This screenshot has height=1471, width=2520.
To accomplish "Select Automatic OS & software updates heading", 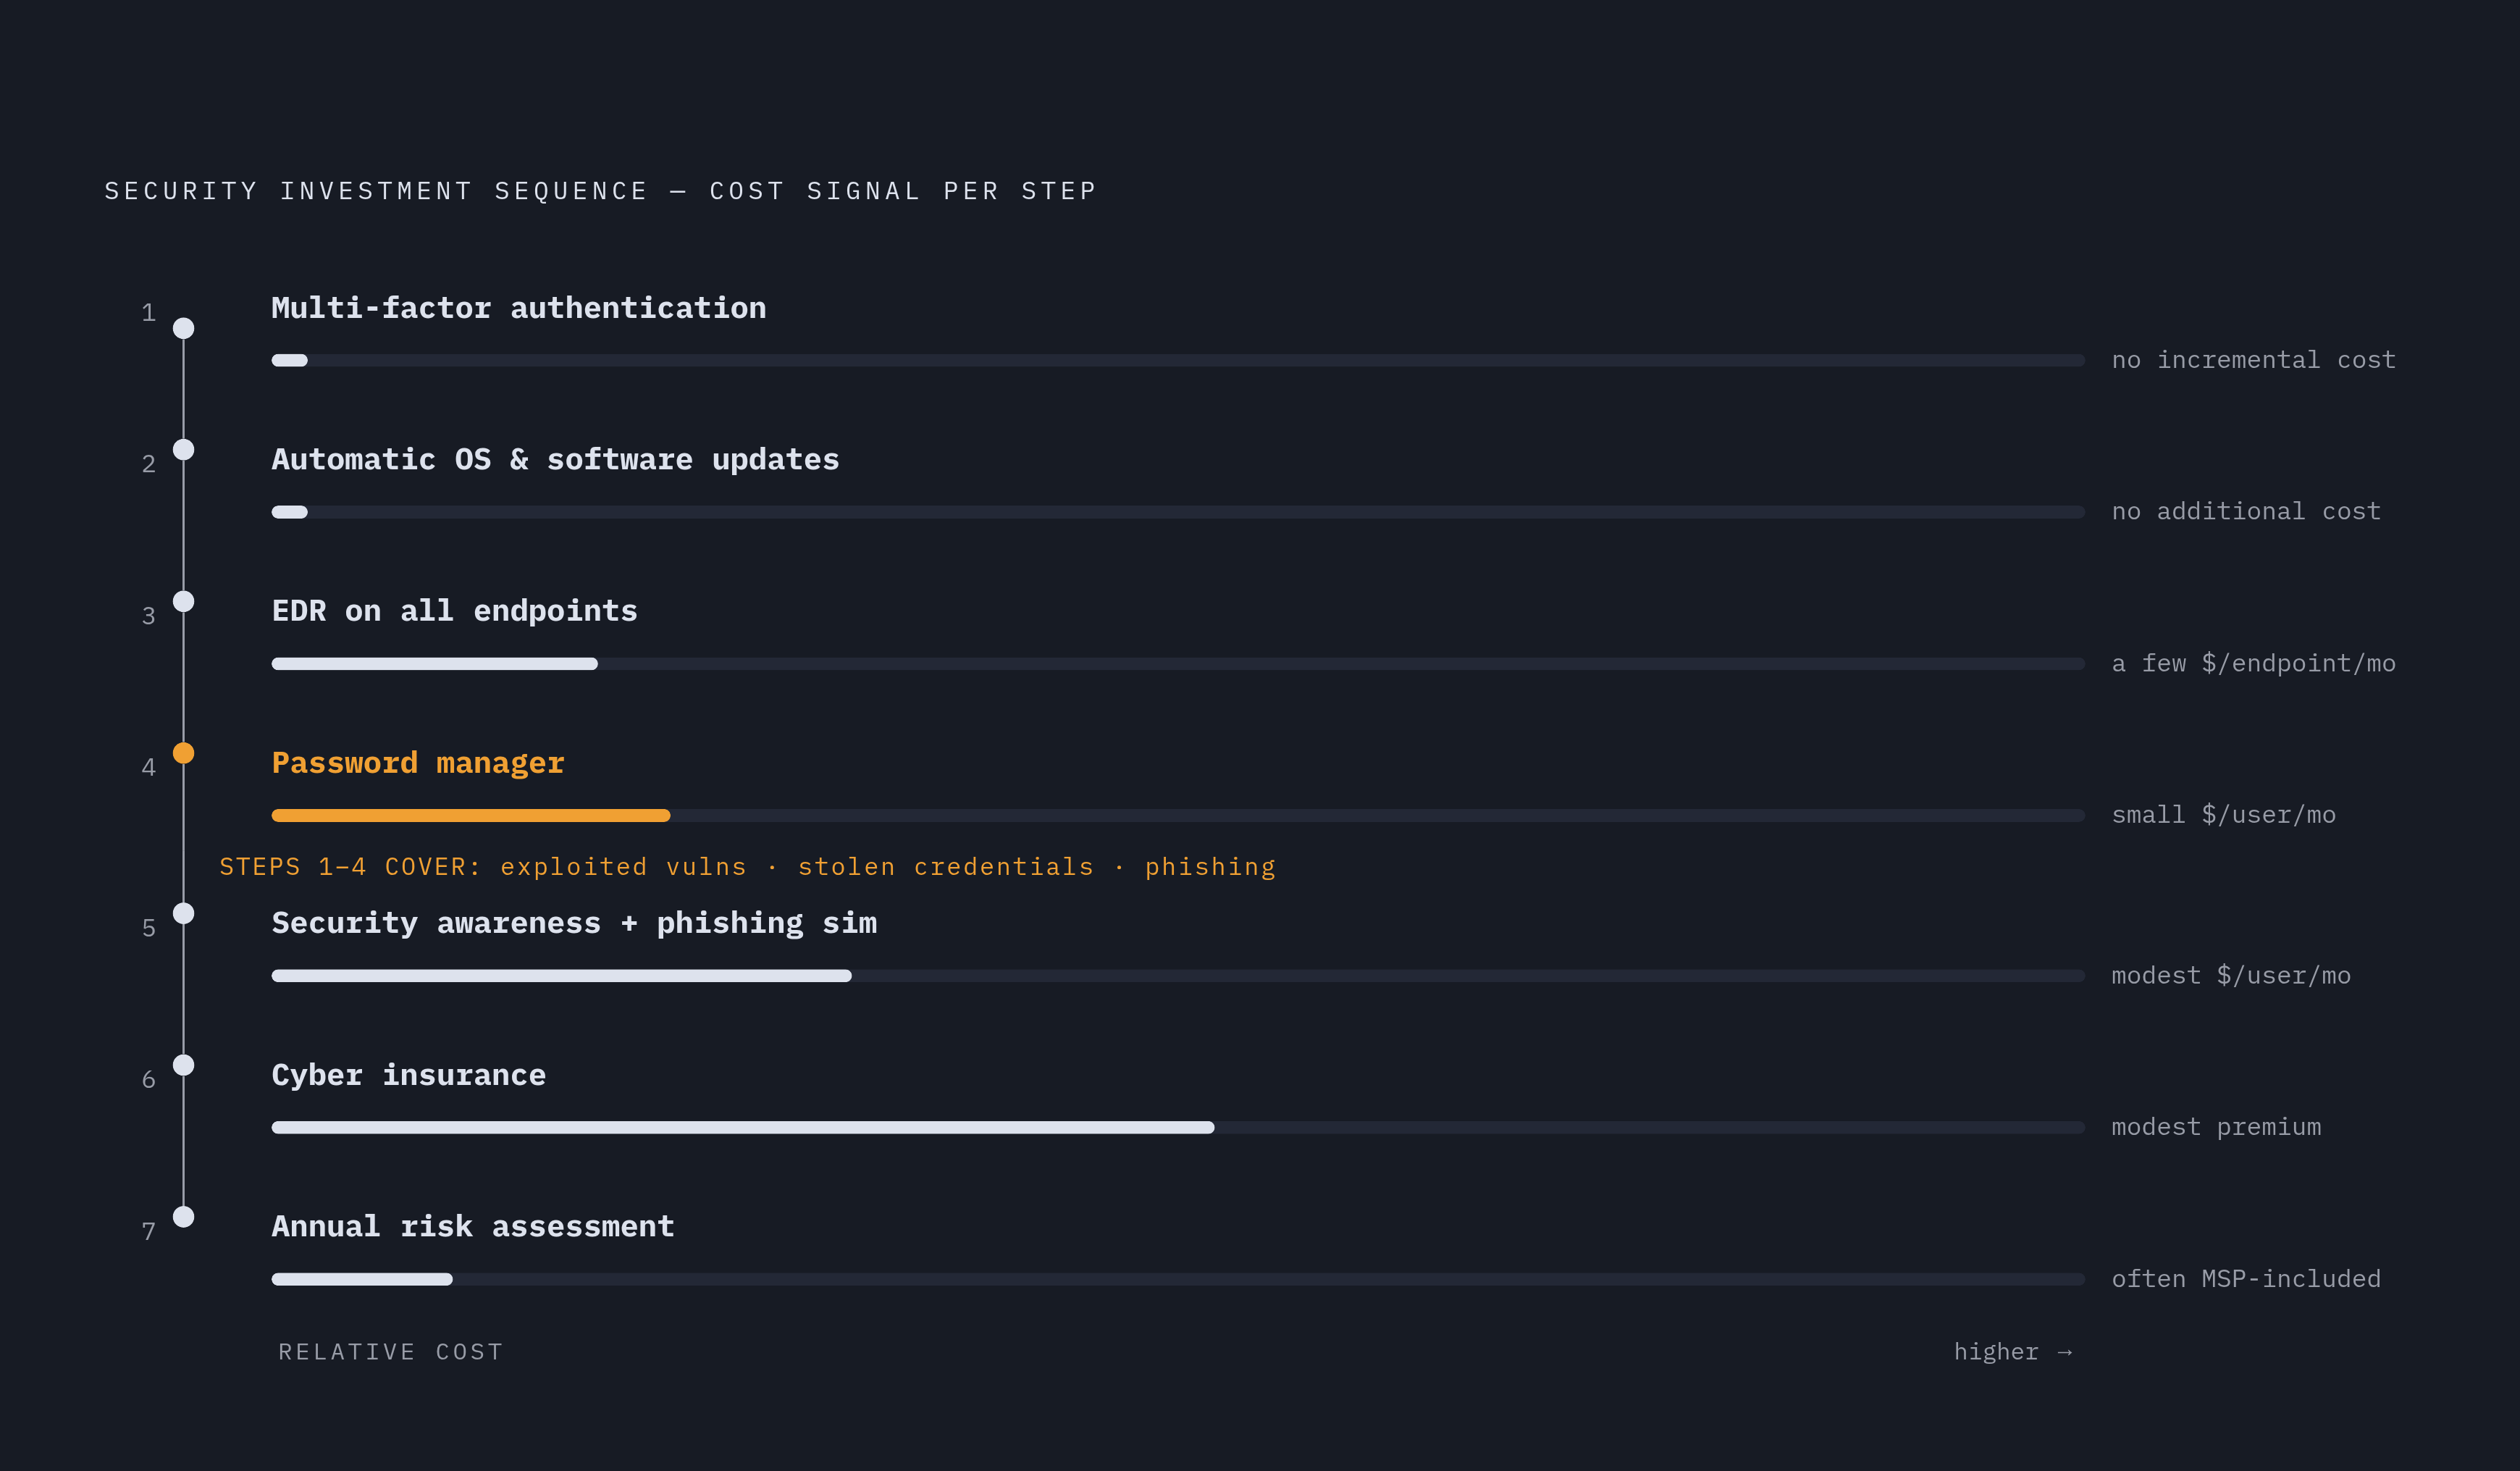I will (555, 460).
